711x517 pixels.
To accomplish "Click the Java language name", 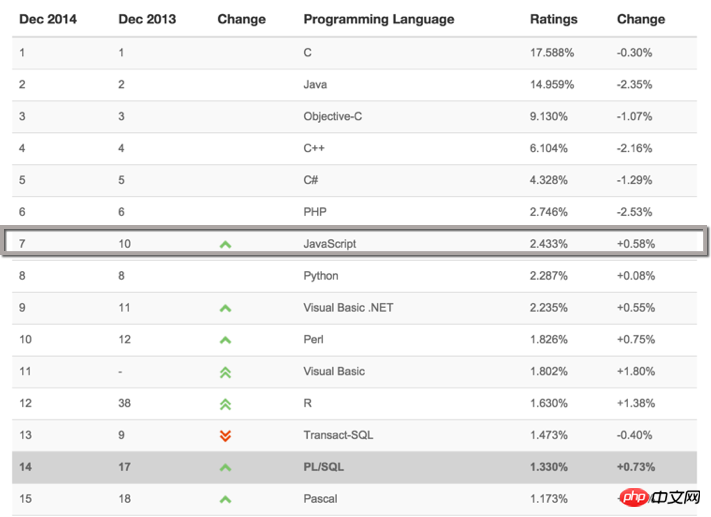I will (x=315, y=85).
